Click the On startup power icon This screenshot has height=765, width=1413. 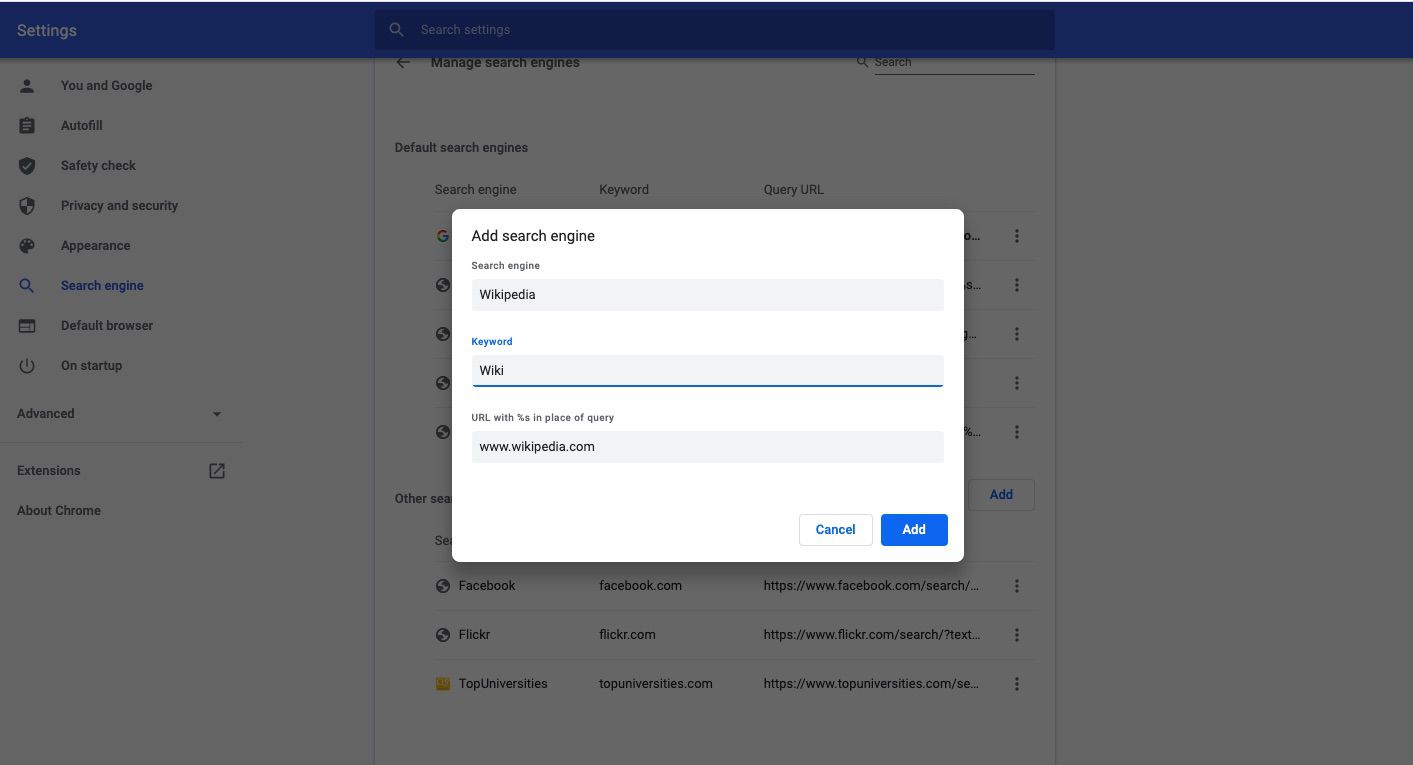pos(27,366)
